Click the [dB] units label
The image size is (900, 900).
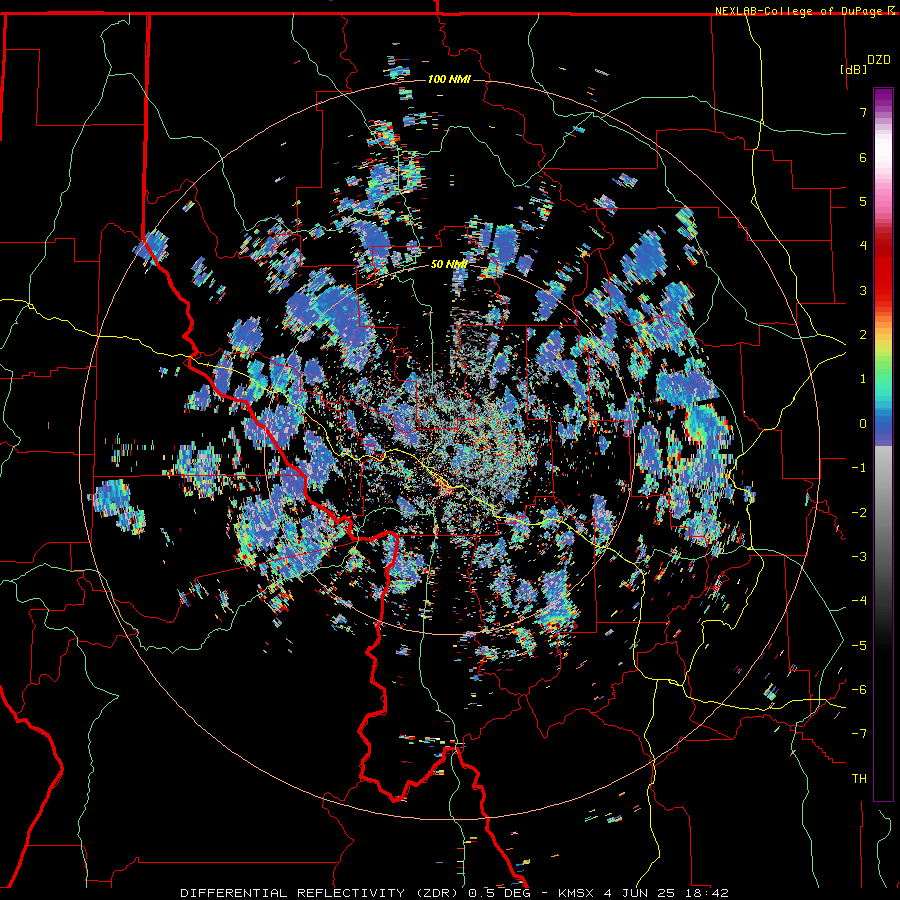tap(853, 69)
